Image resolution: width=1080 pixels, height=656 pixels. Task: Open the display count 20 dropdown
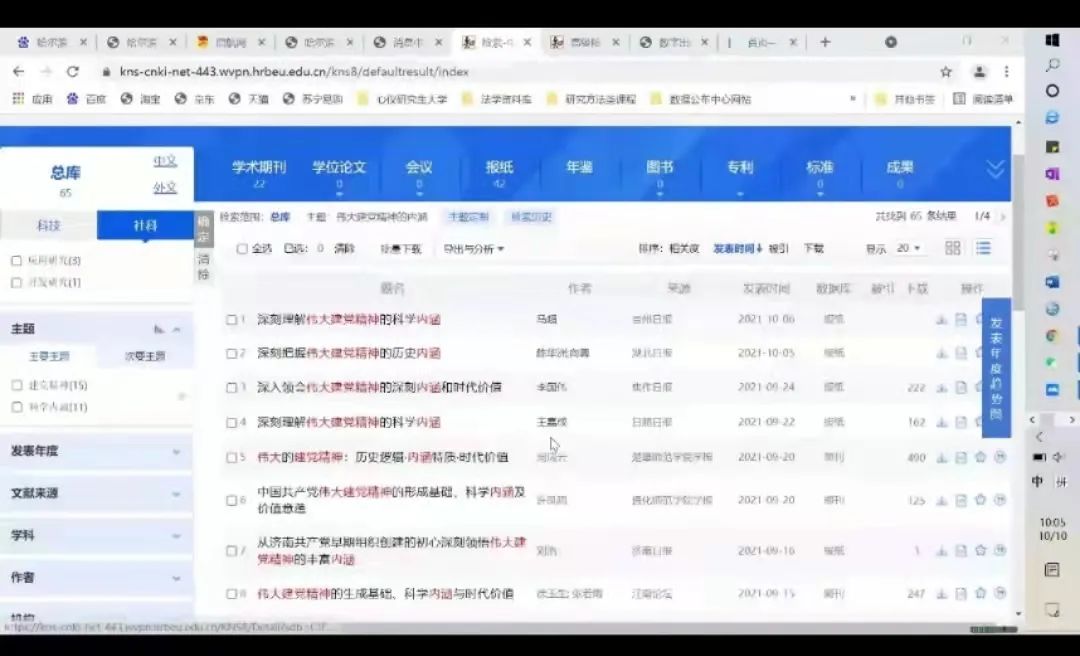pos(908,249)
